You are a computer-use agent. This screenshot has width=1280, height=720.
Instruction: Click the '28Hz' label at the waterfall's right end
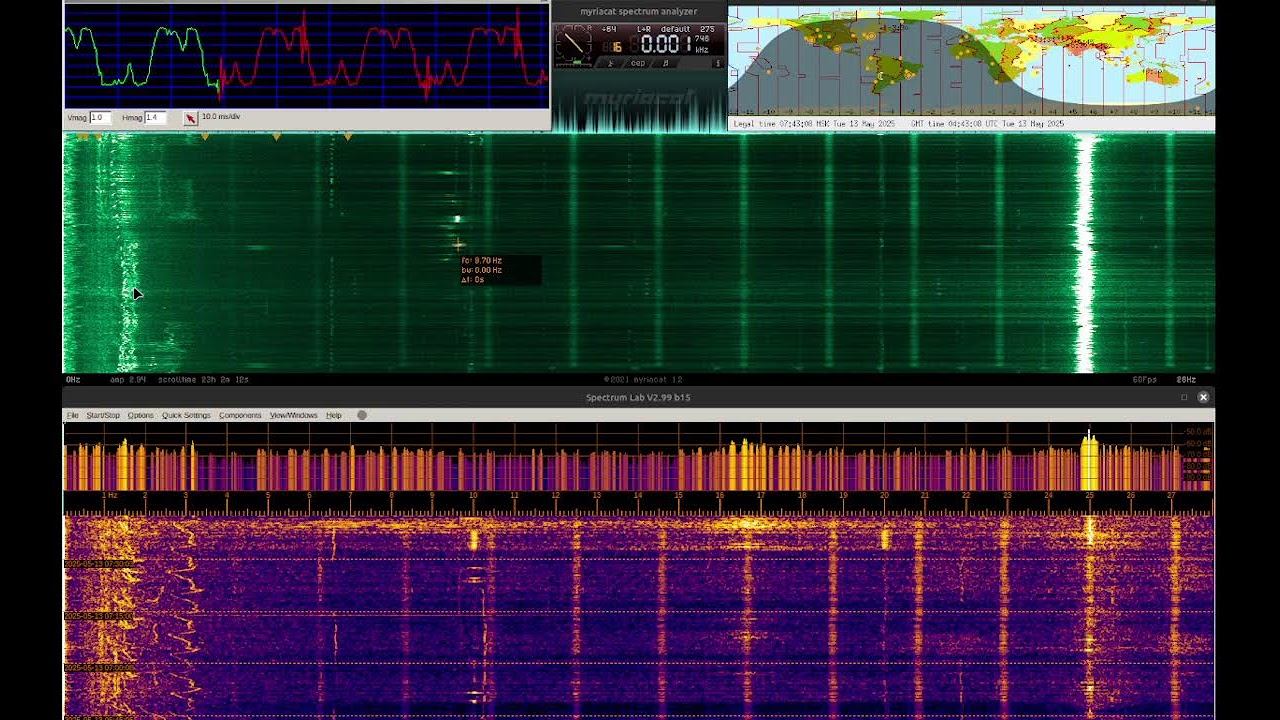pyautogui.click(x=1186, y=380)
